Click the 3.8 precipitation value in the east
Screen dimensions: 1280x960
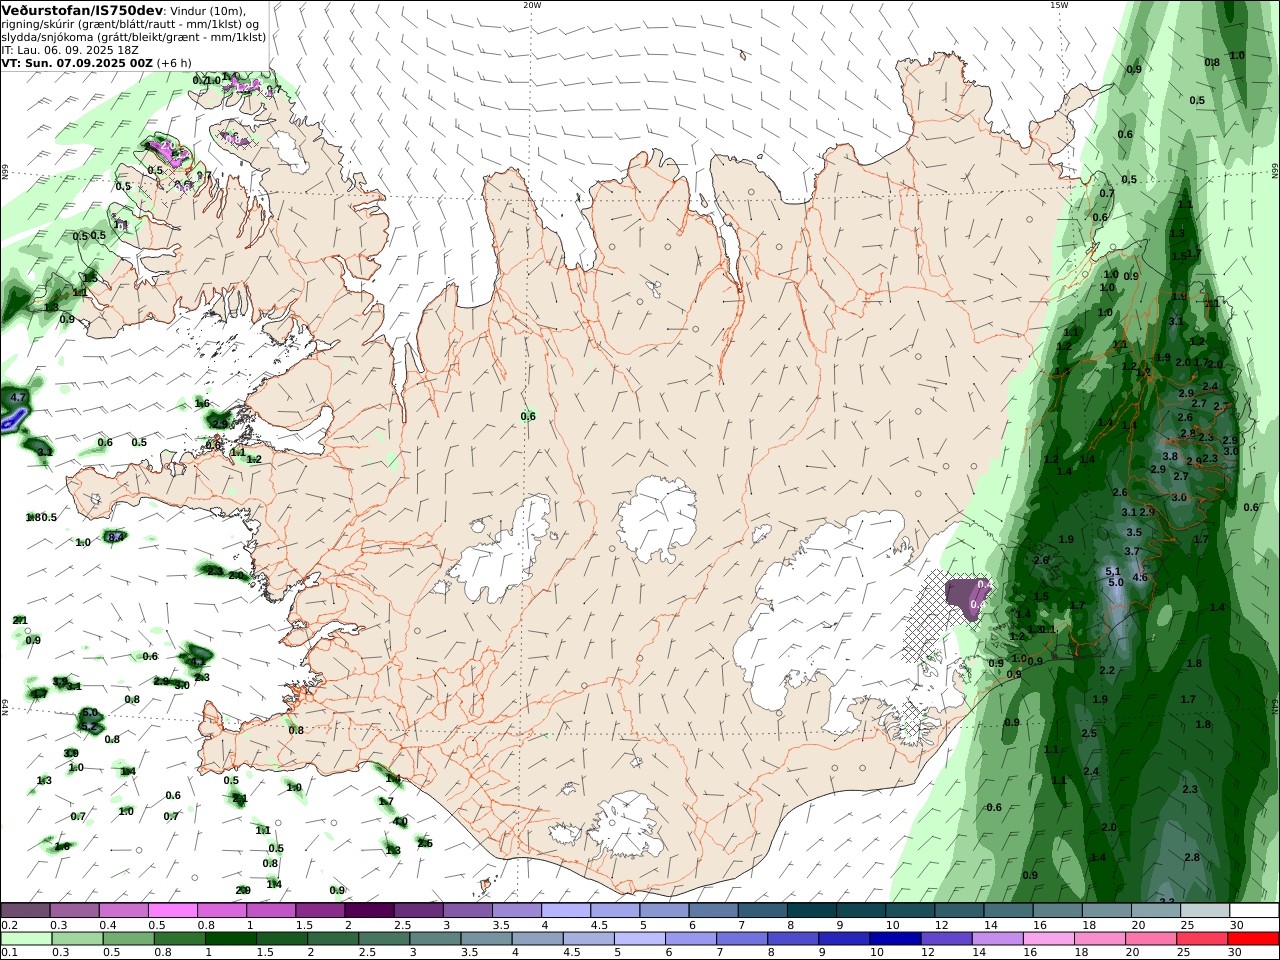(x=1169, y=456)
